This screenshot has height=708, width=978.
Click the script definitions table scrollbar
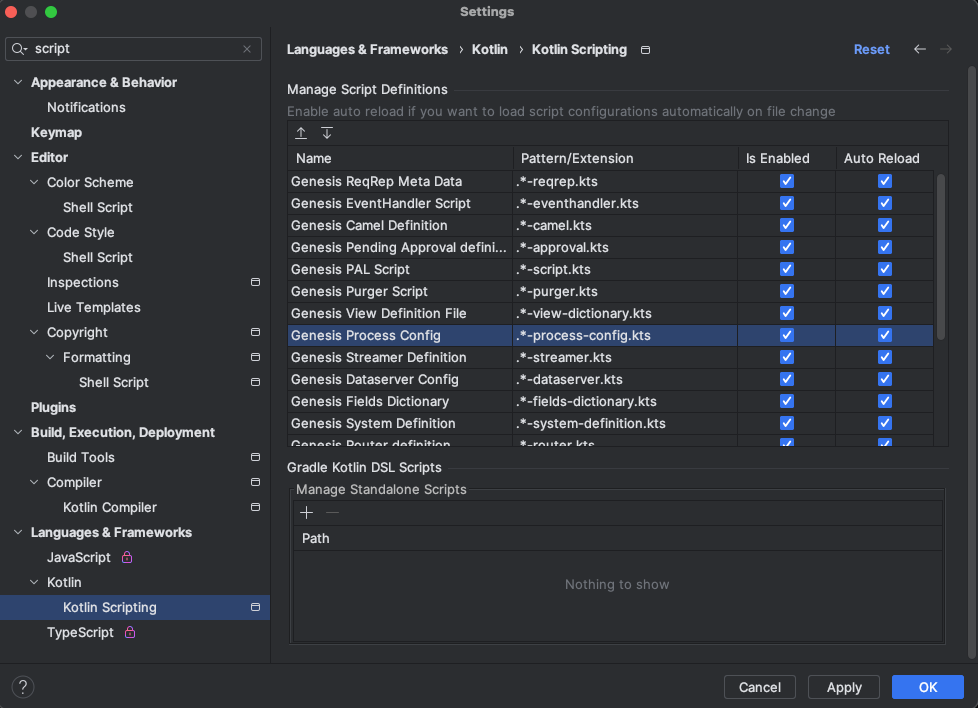click(941, 257)
